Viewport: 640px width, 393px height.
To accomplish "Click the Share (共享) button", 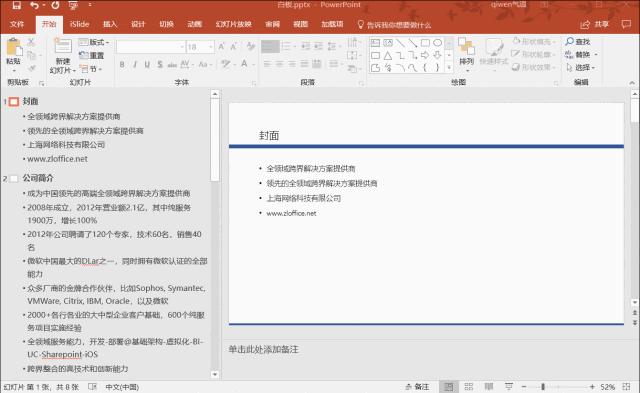I will pyautogui.click(x=595, y=24).
